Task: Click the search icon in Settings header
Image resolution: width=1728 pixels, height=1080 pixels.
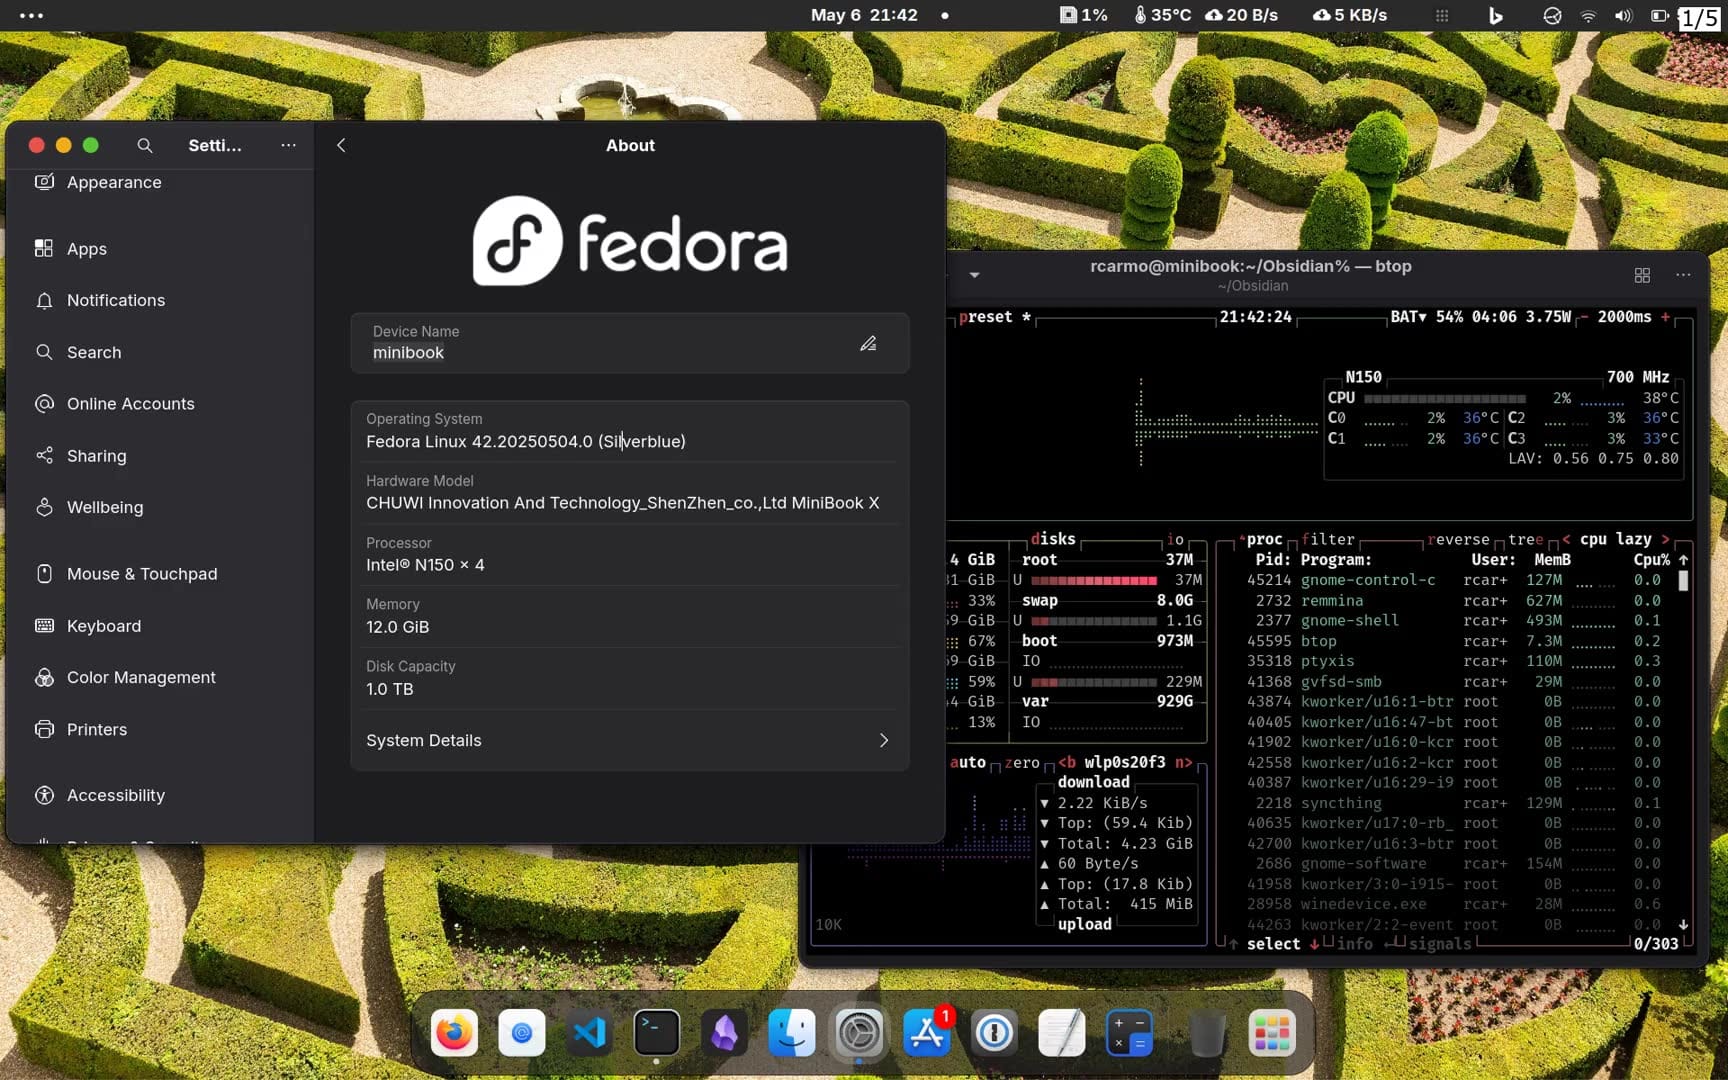Action: (145, 145)
